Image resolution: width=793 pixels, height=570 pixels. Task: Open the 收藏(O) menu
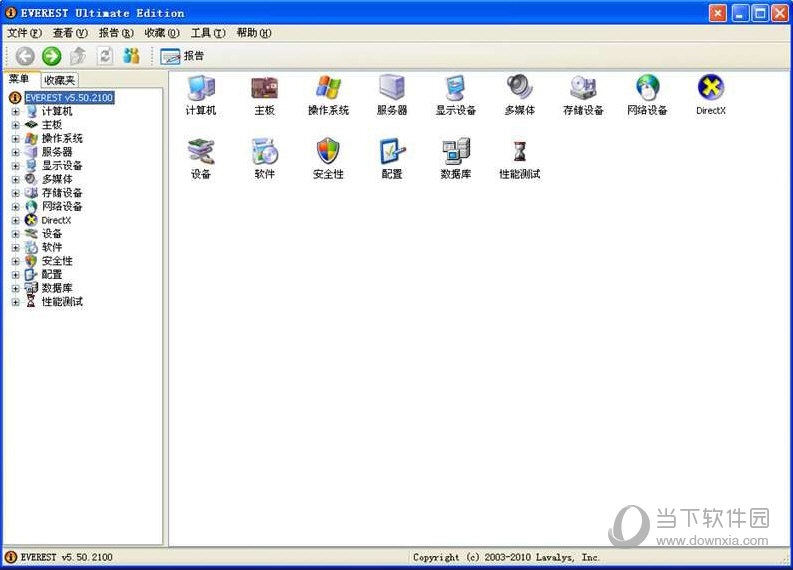point(162,33)
